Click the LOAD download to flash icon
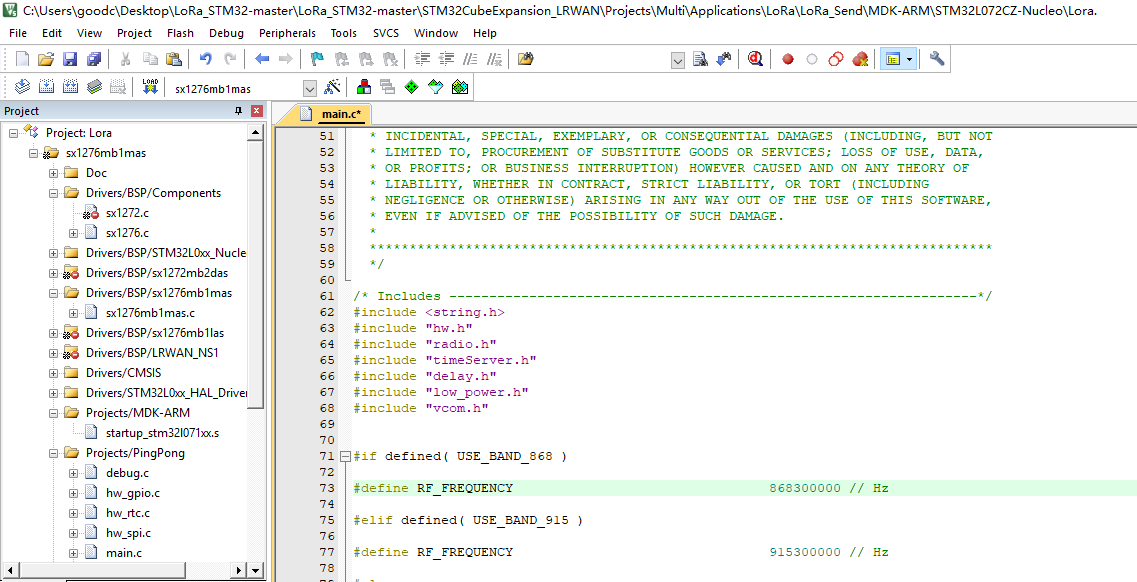Image resolution: width=1137 pixels, height=582 pixels. [150, 88]
